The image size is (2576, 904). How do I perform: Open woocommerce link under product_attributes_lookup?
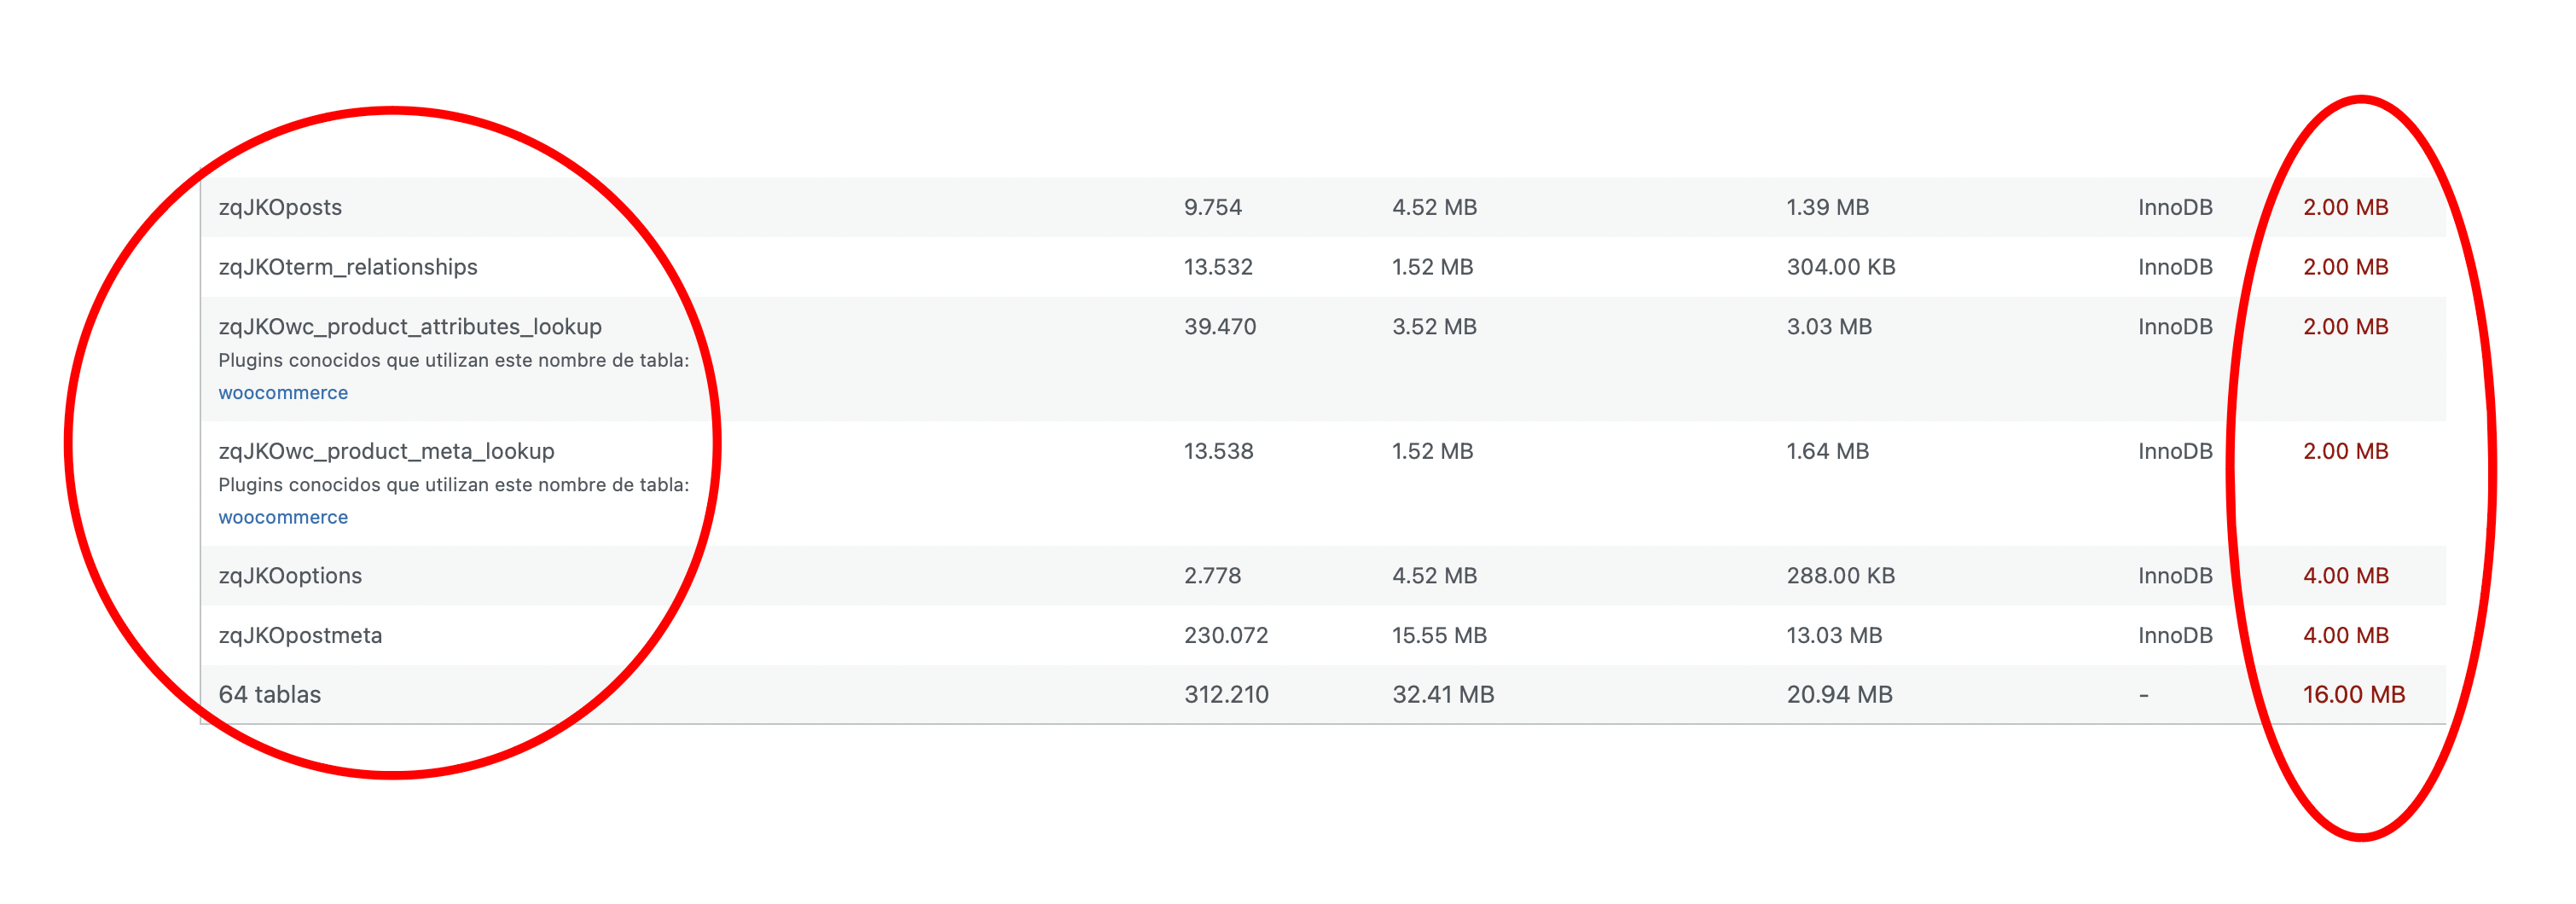coord(283,393)
